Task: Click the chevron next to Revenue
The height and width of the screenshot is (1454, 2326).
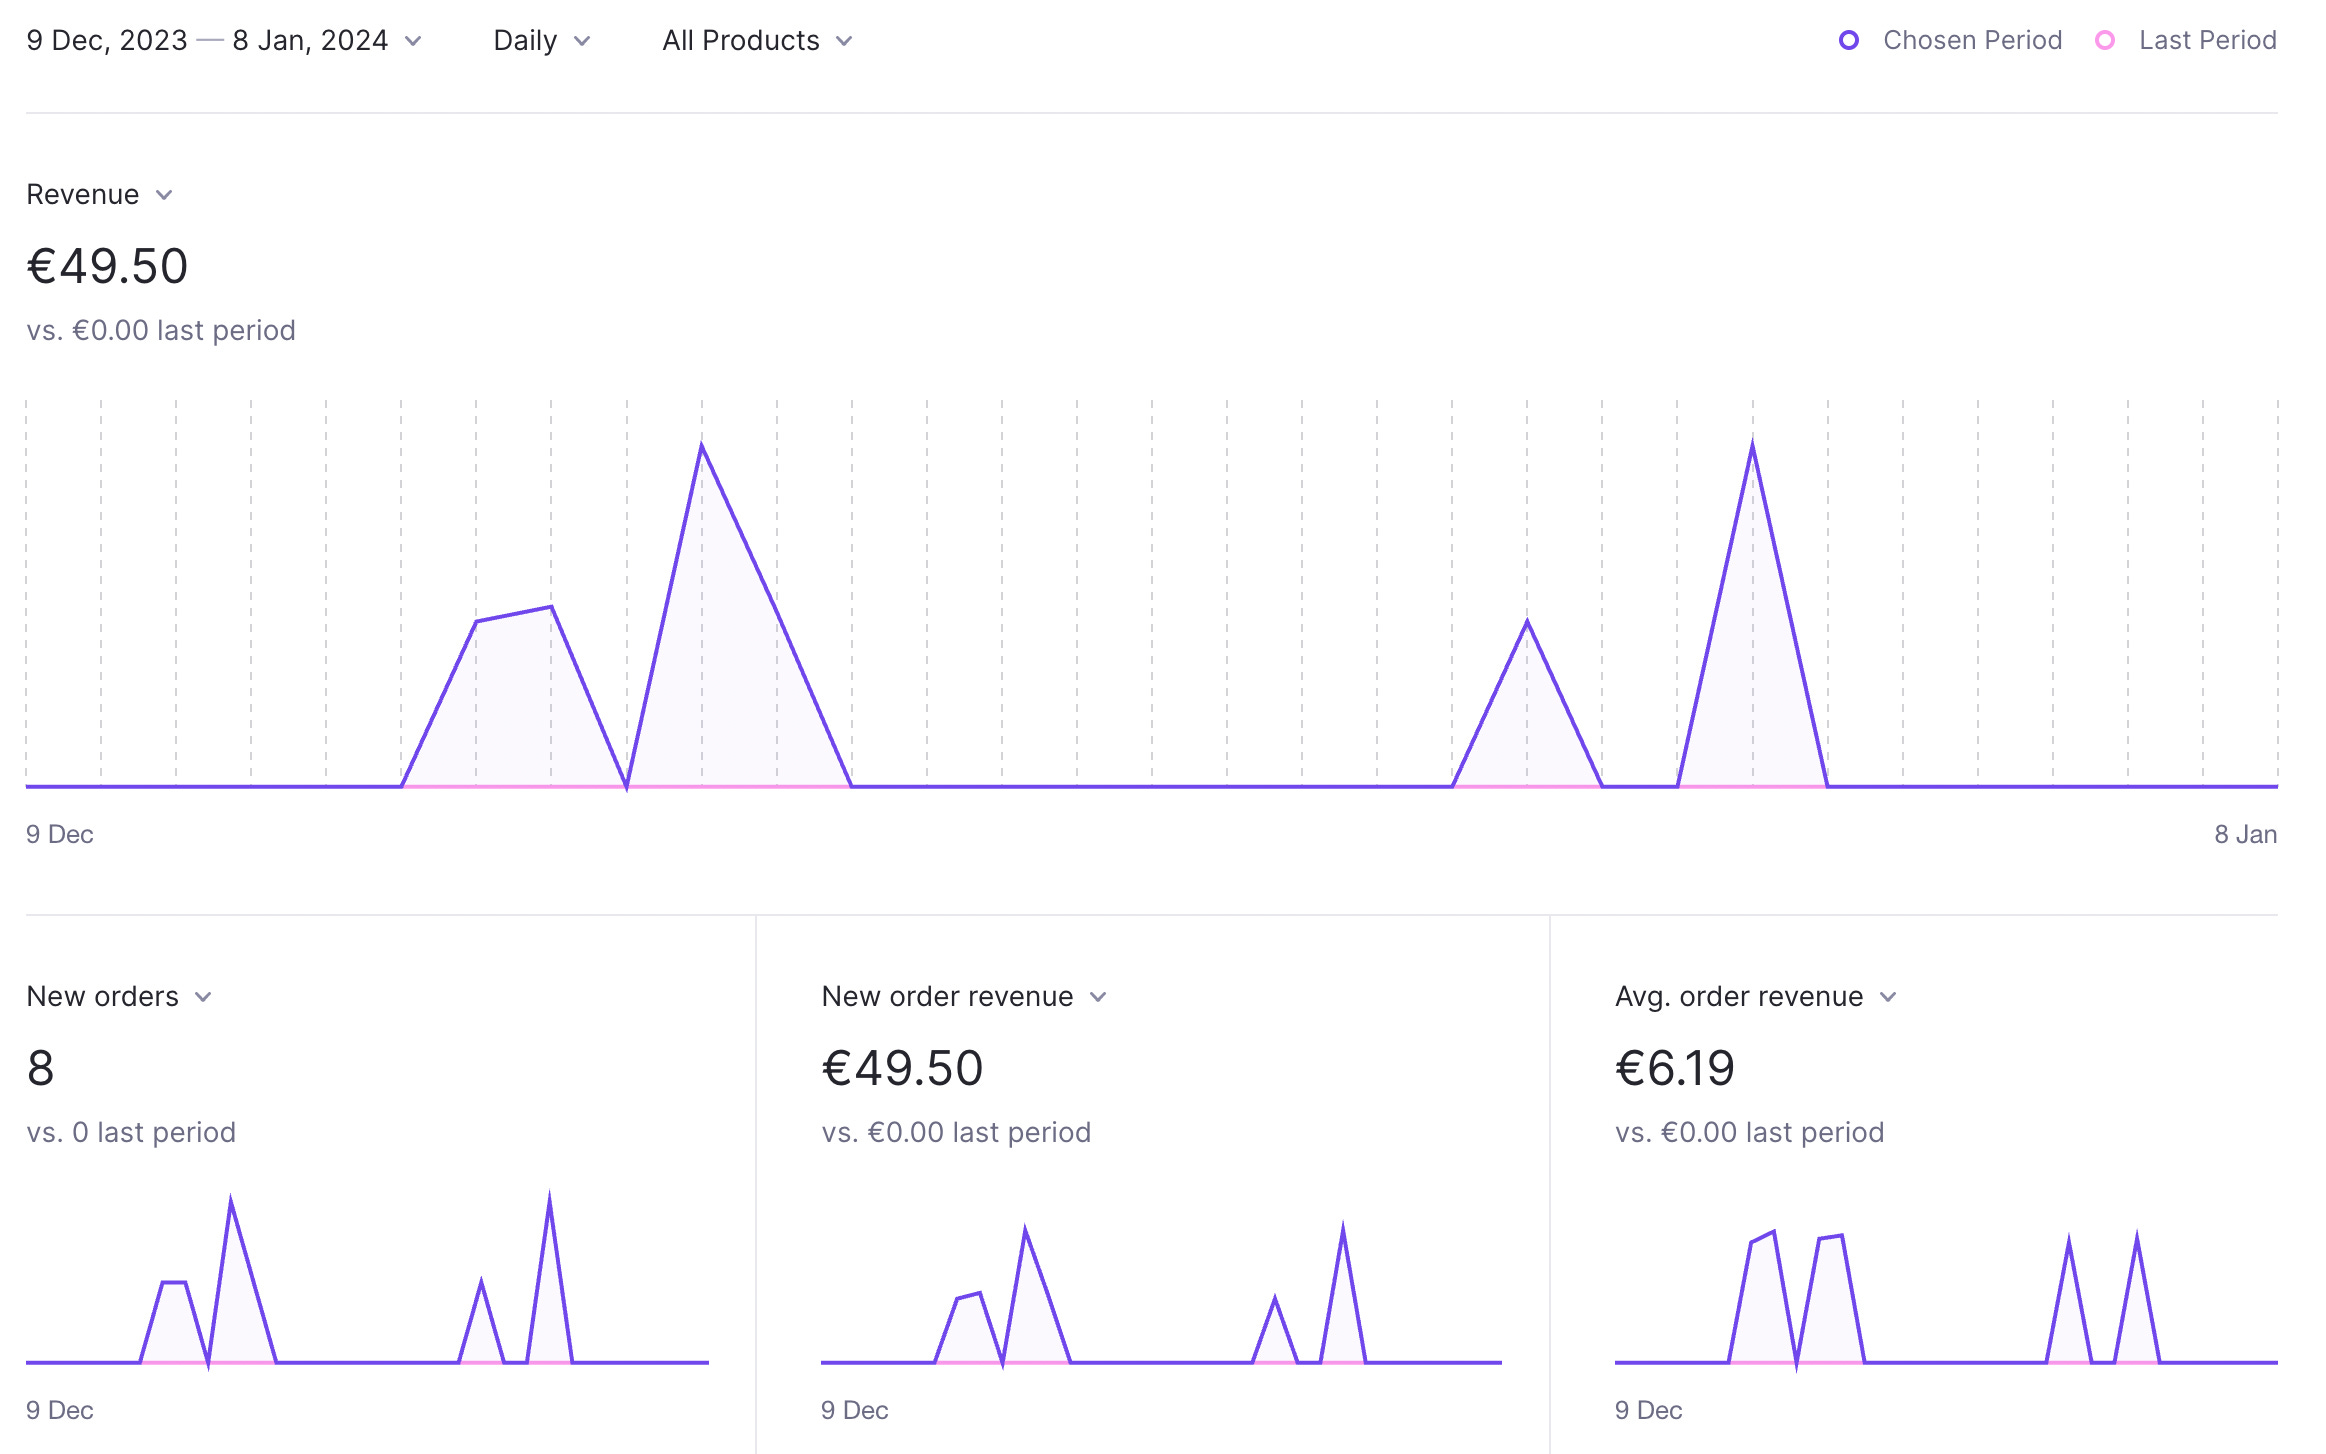Action: (165, 195)
